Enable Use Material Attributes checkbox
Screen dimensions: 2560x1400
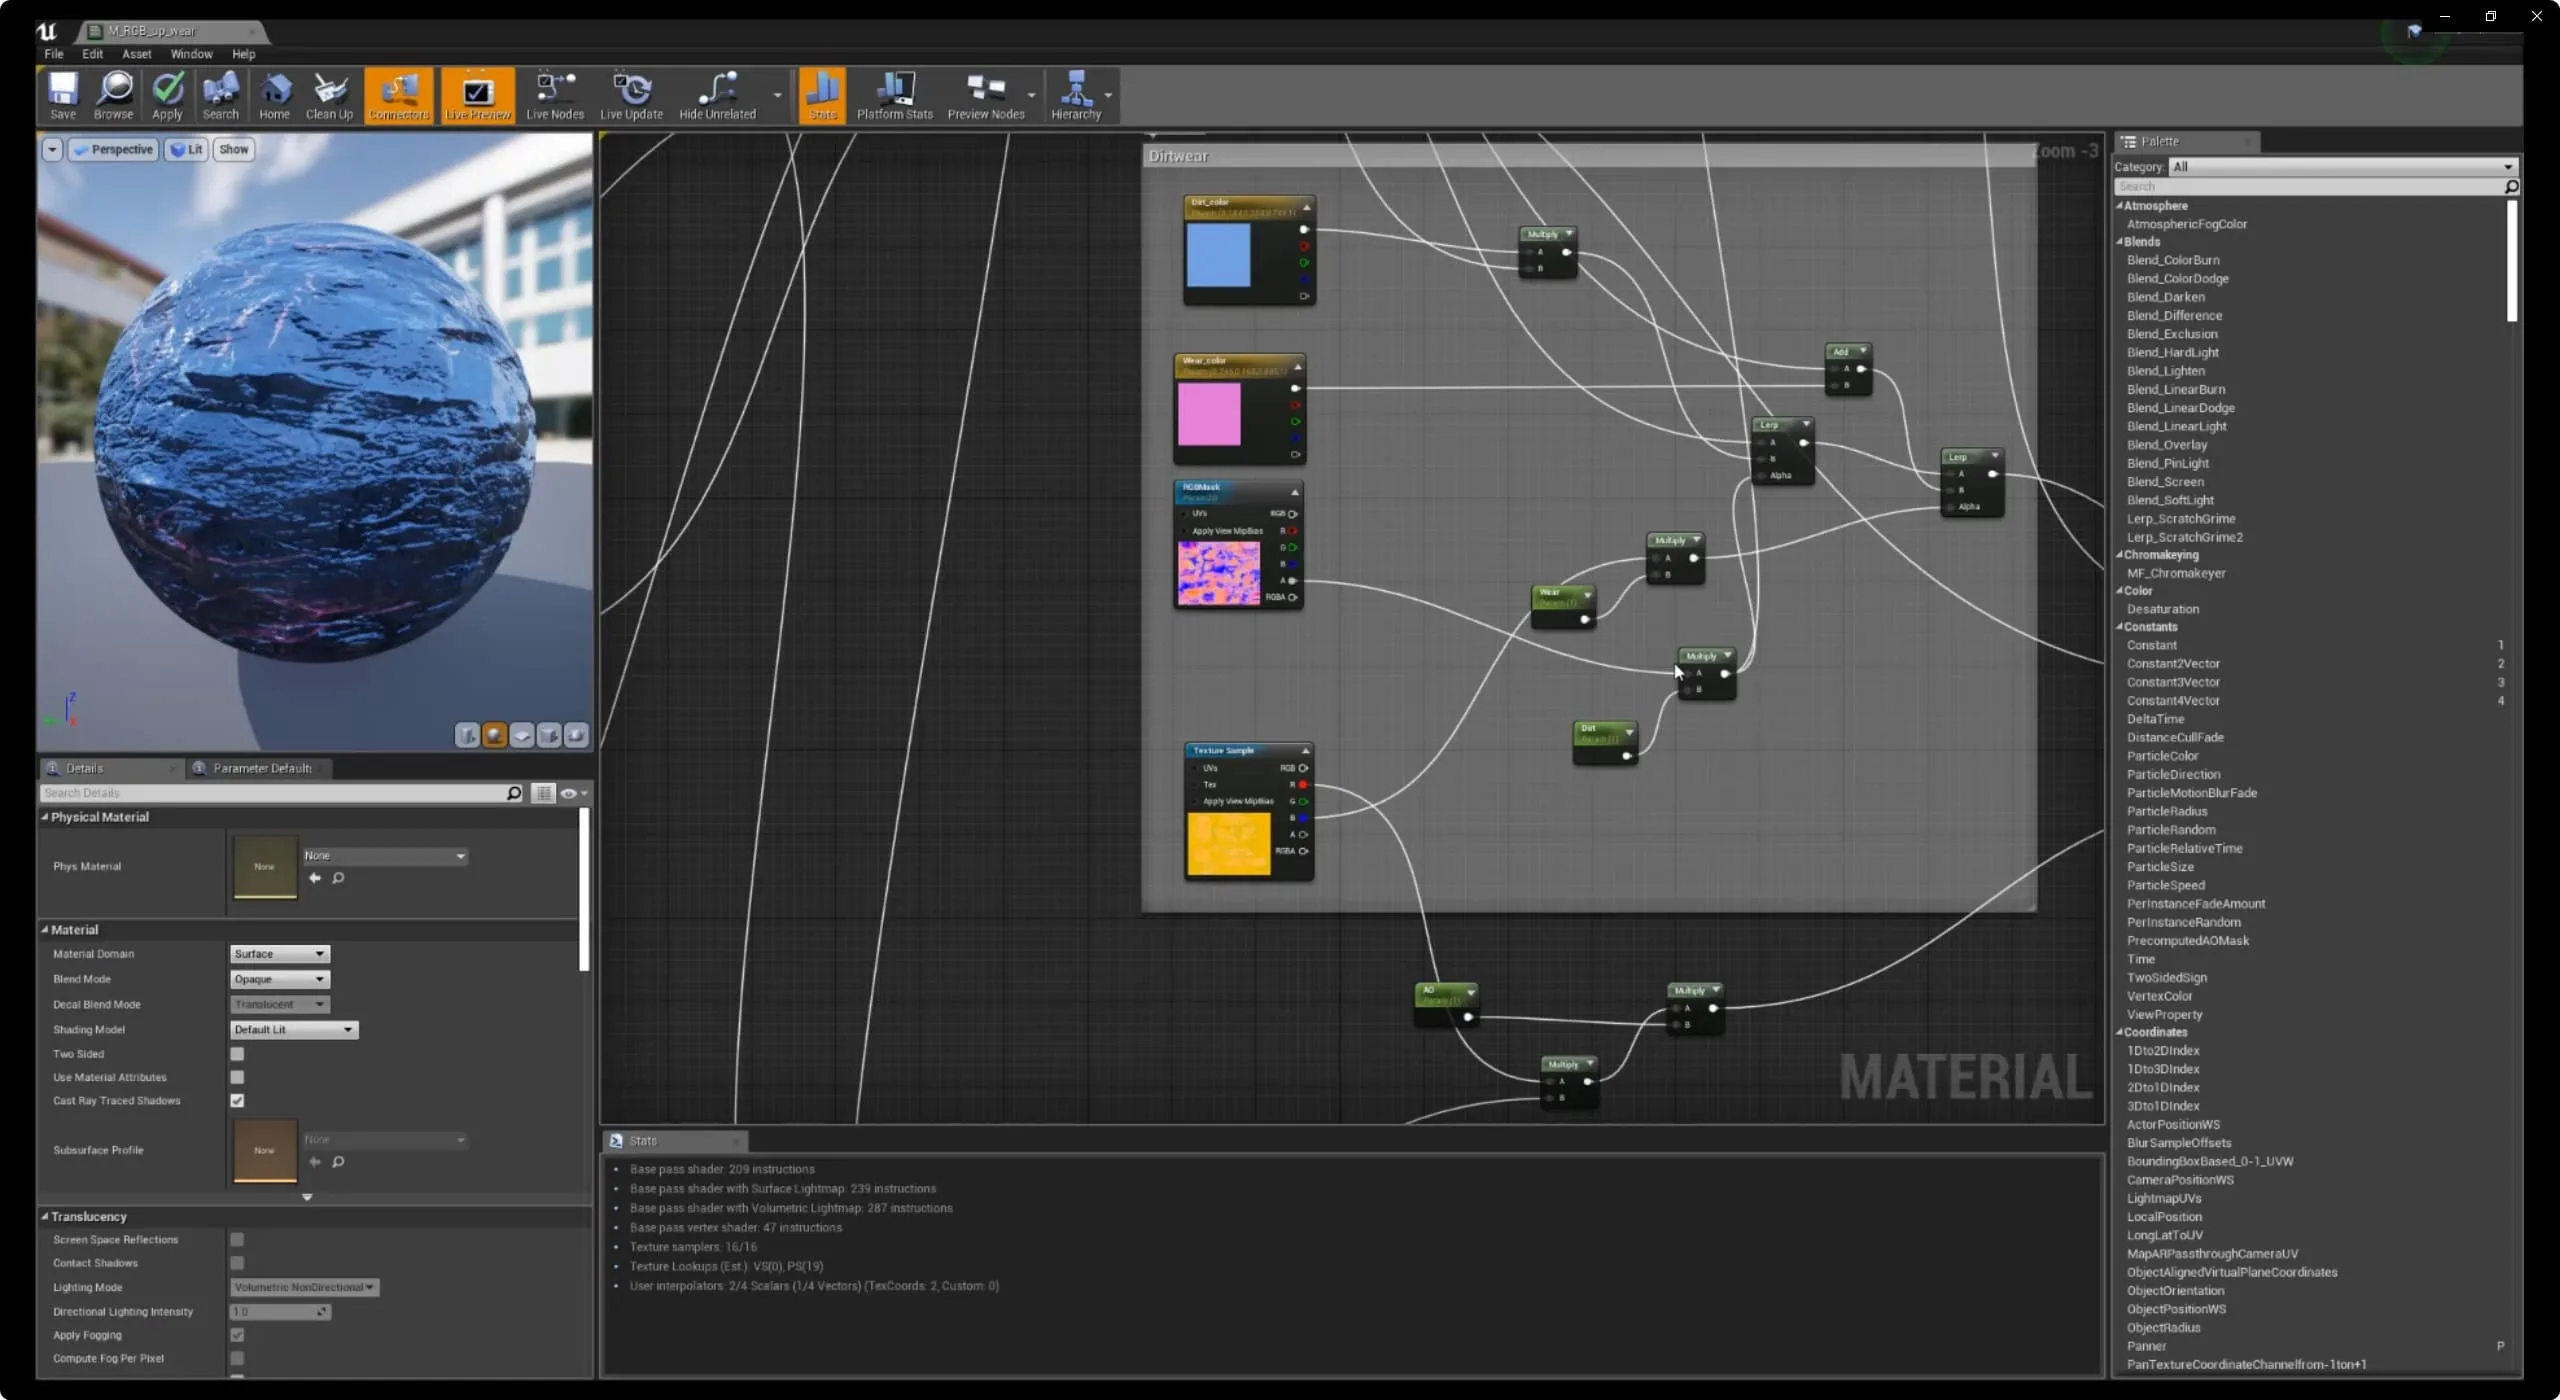click(238, 1076)
